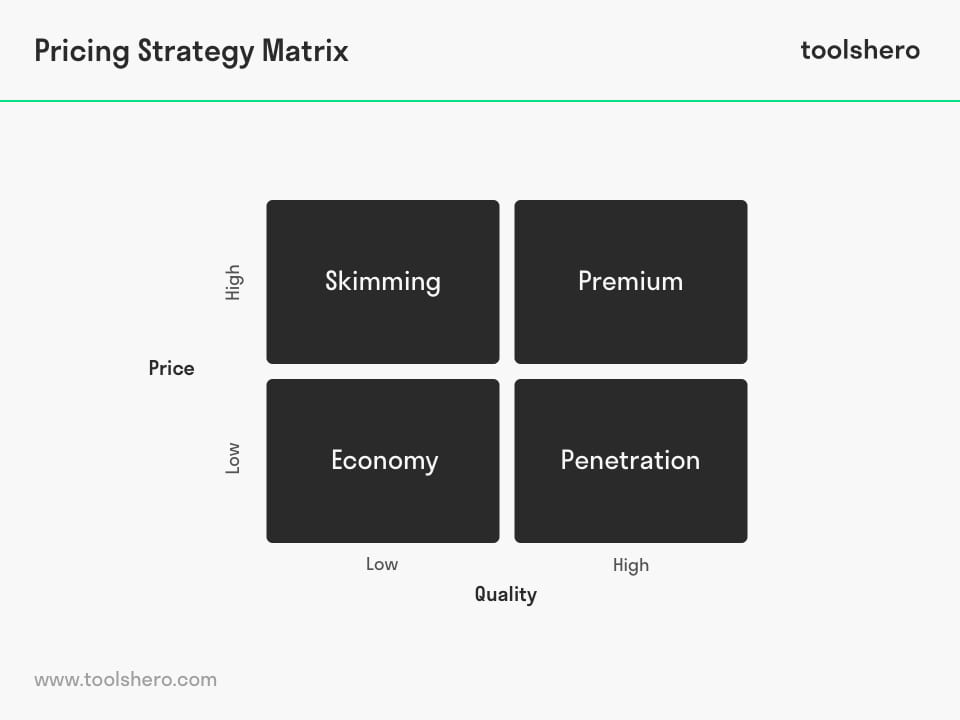The height and width of the screenshot is (720, 960).
Task: Click the toolshero logo text
Action: [x=860, y=50]
